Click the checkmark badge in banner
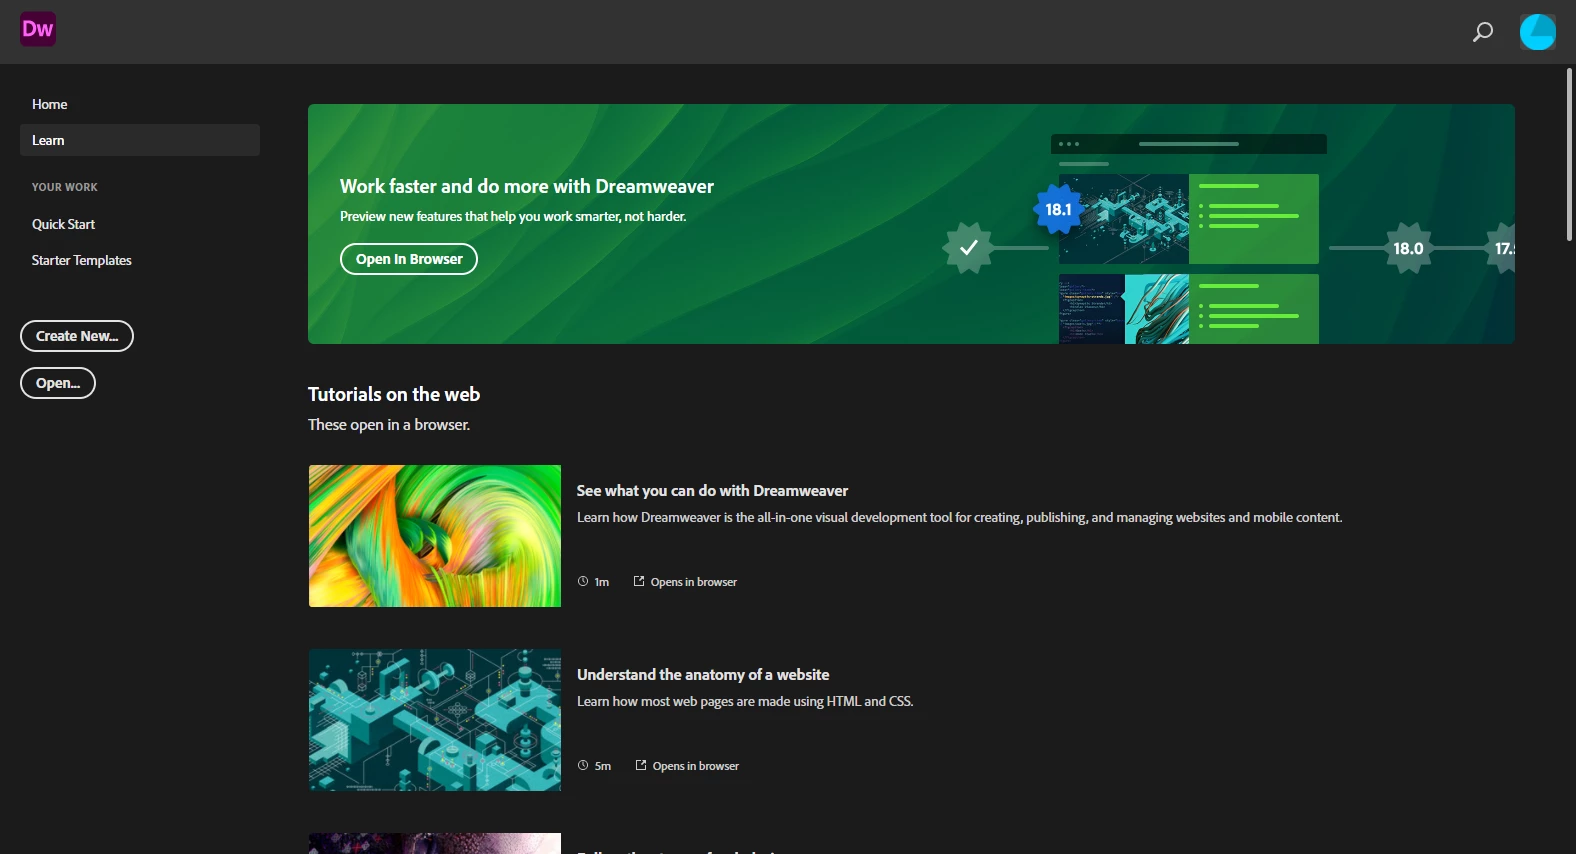This screenshot has width=1576, height=854. point(968,247)
